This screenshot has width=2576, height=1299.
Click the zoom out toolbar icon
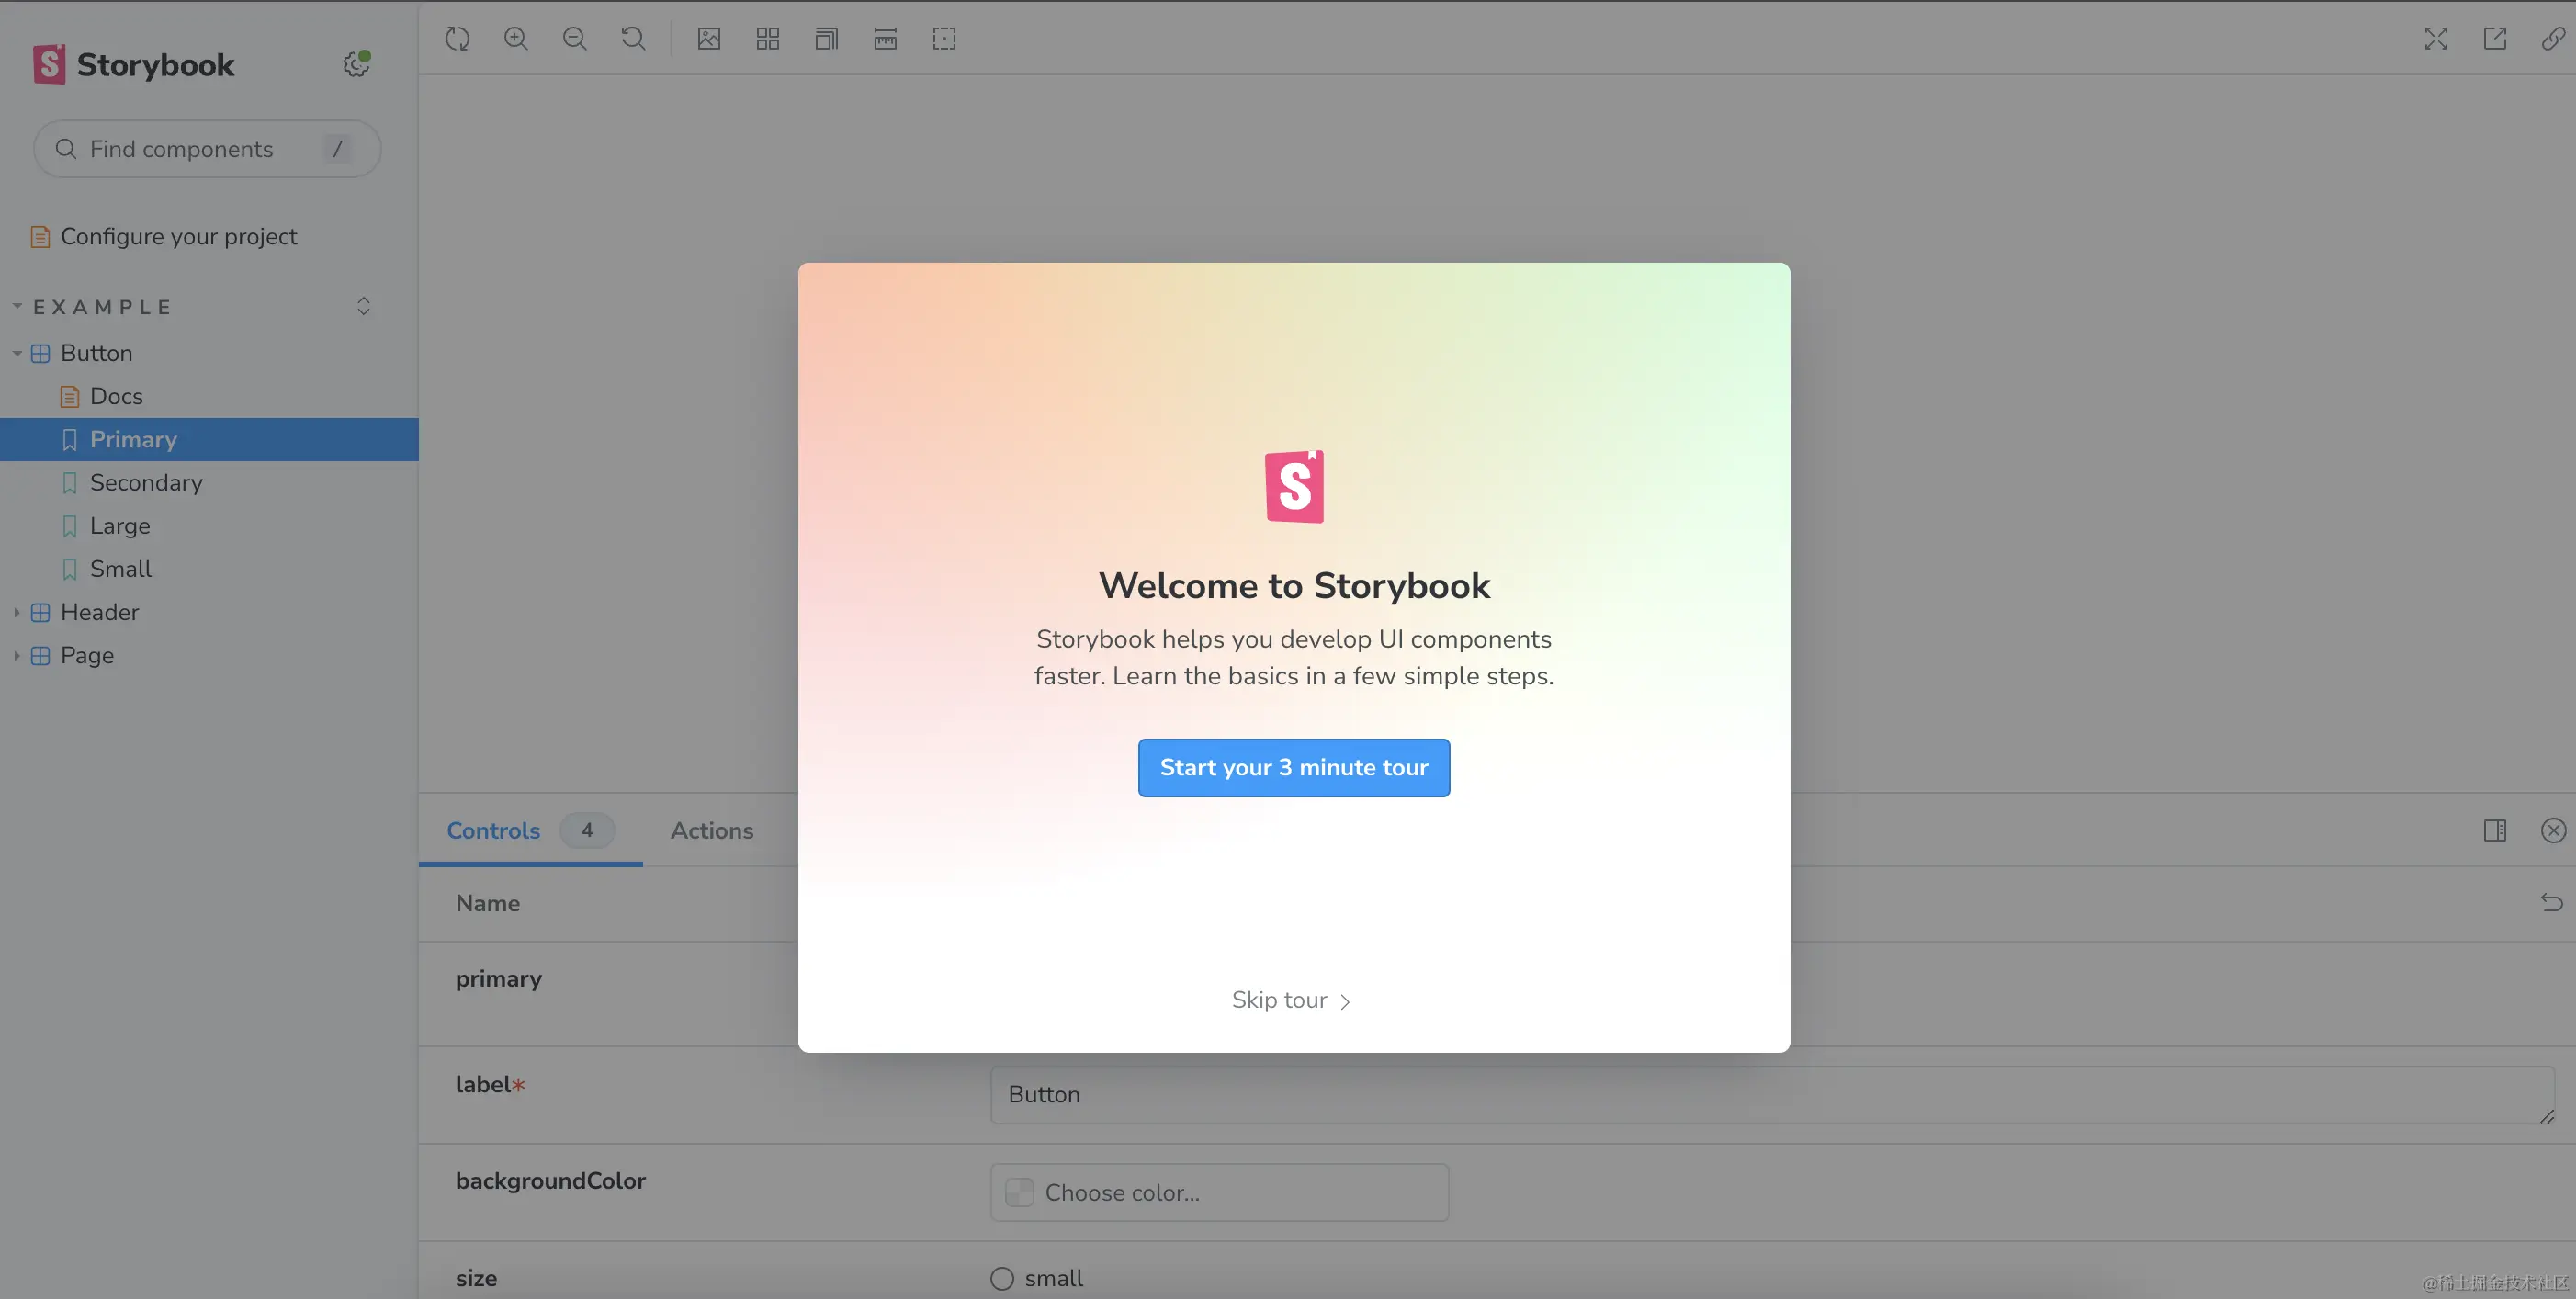point(575,39)
